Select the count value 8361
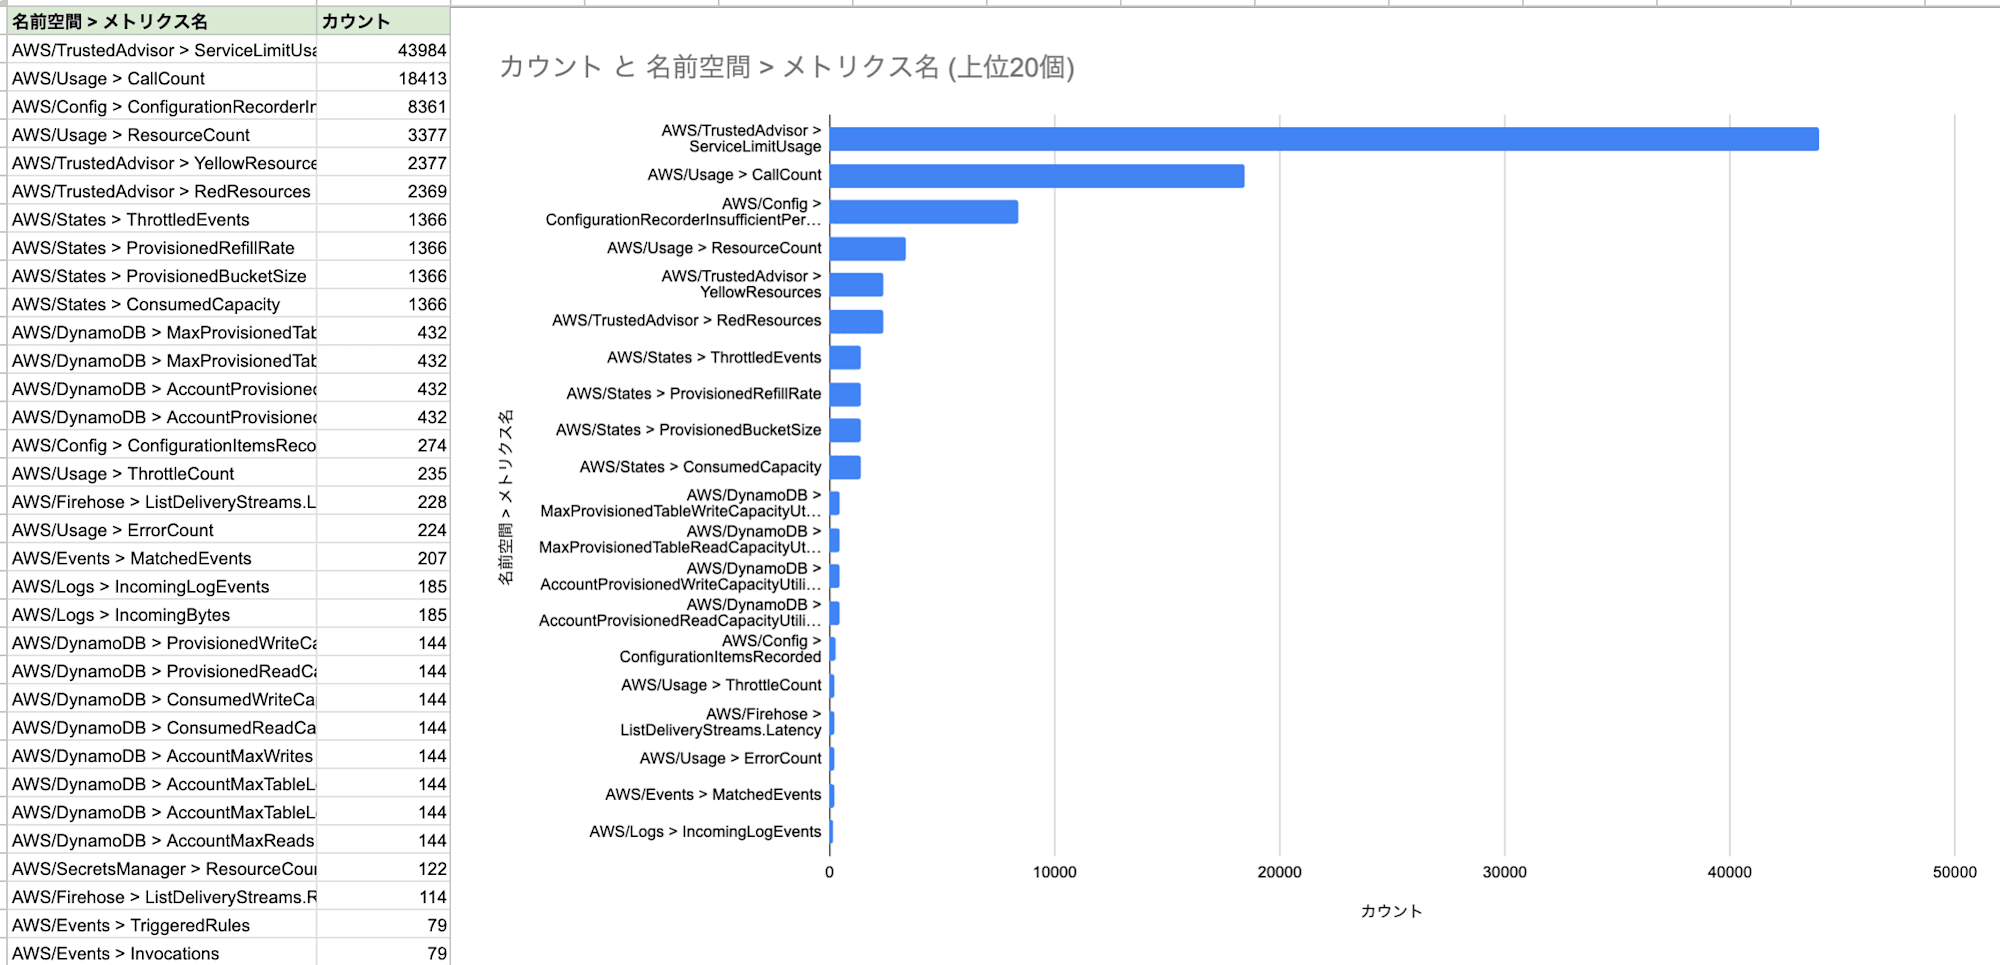The image size is (2000, 965). tap(383, 106)
